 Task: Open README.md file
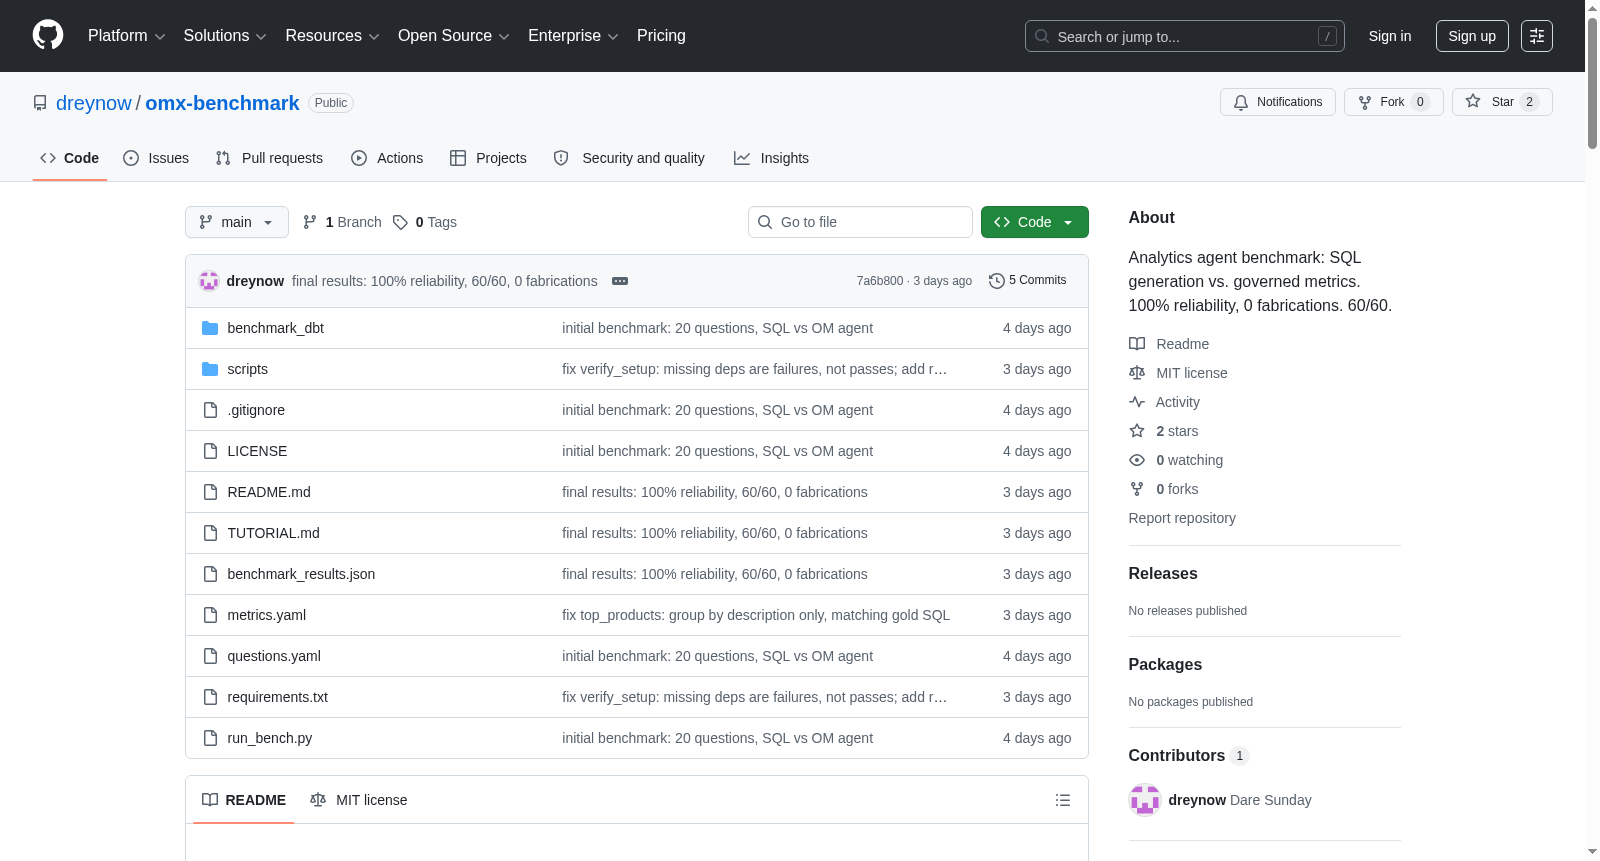click(269, 492)
